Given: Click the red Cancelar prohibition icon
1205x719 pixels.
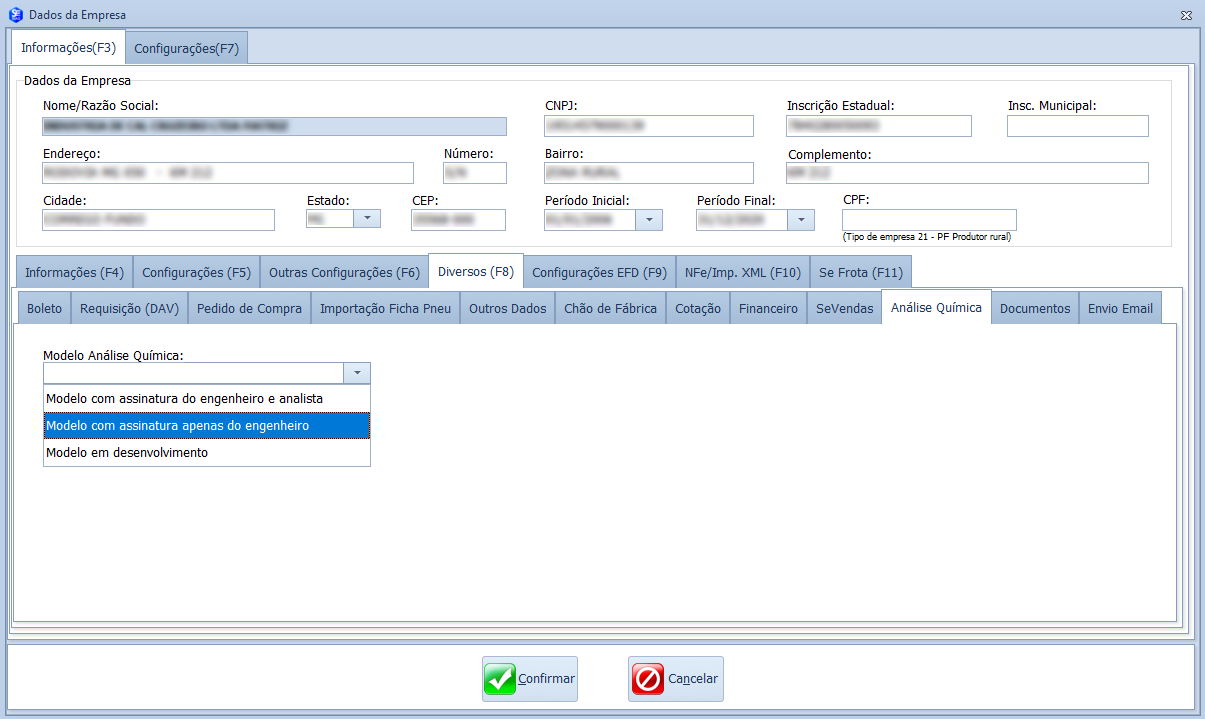Looking at the screenshot, I should 647,679.
